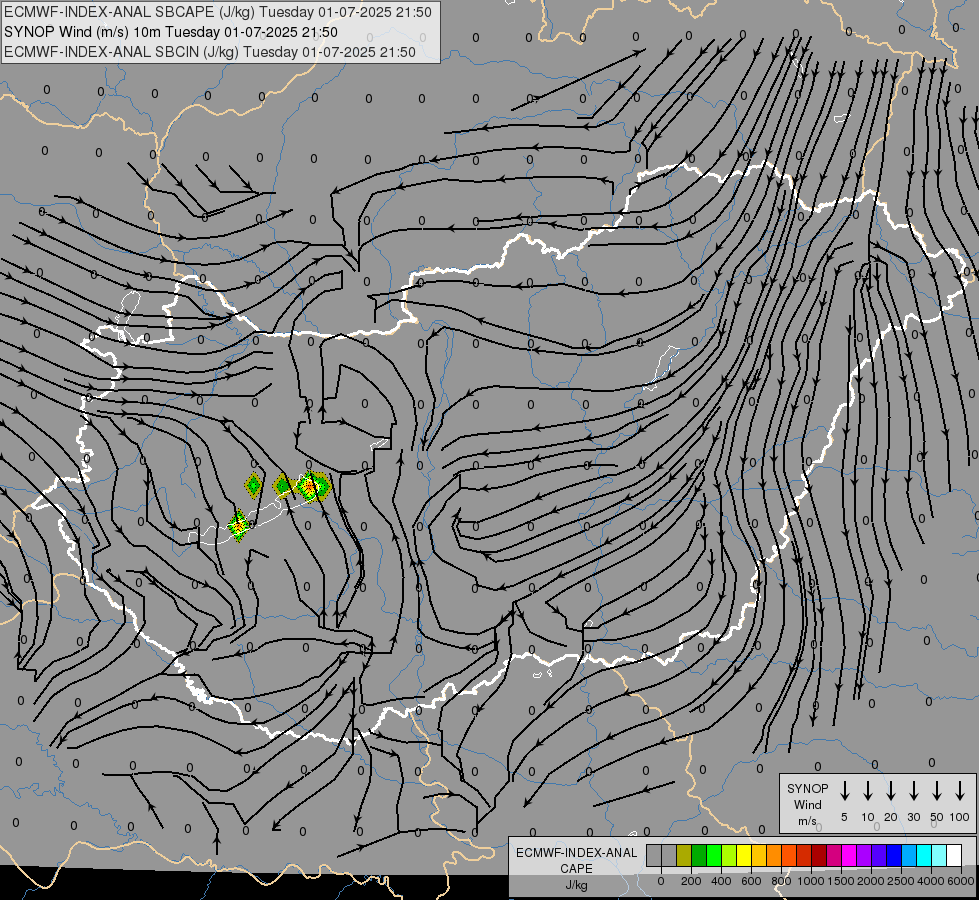
Task: Click the 1000 tick label on CAPE scale
Action: point(811,881)
